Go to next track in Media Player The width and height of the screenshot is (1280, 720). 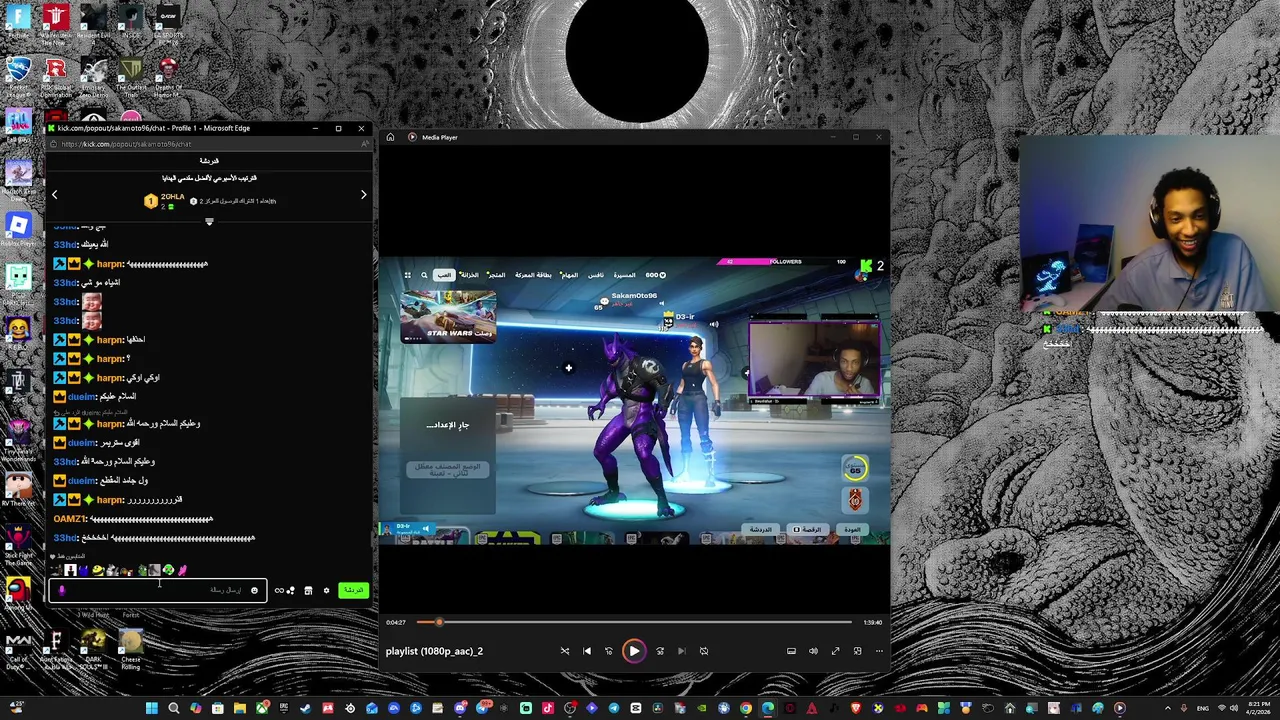coord(682,651)
